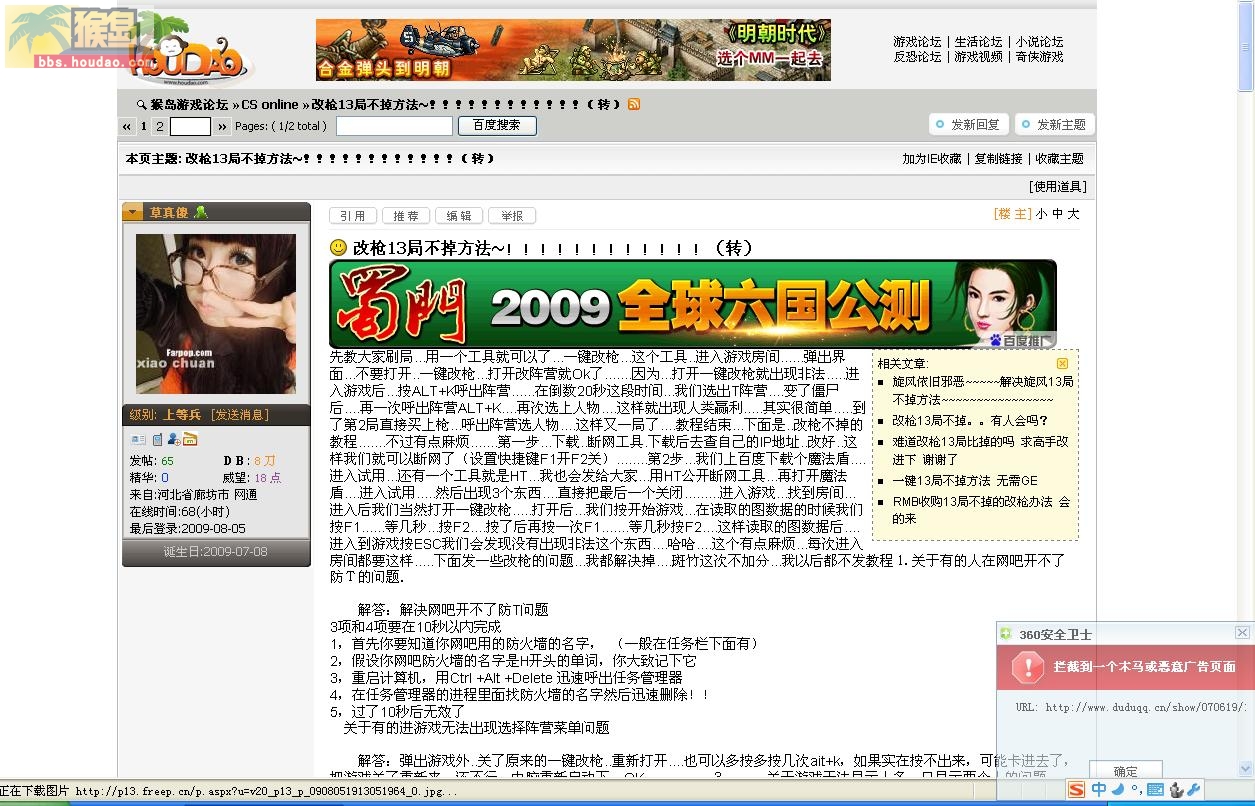The image size is (1255, 806).
Task: Click the page scrollbar down arrow
Action: pyautogui.click(x=1246, y=769)
